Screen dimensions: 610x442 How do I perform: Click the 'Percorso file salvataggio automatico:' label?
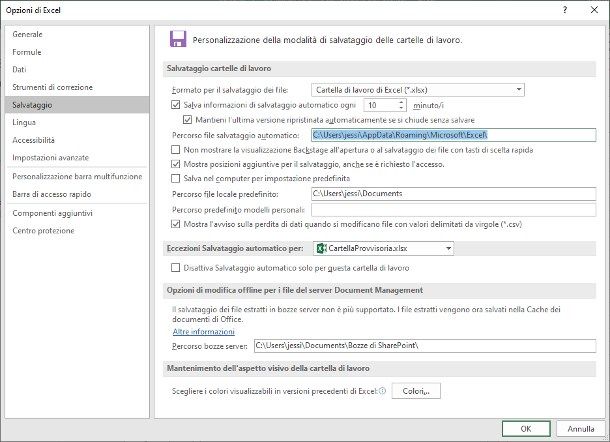click(236, 135)
